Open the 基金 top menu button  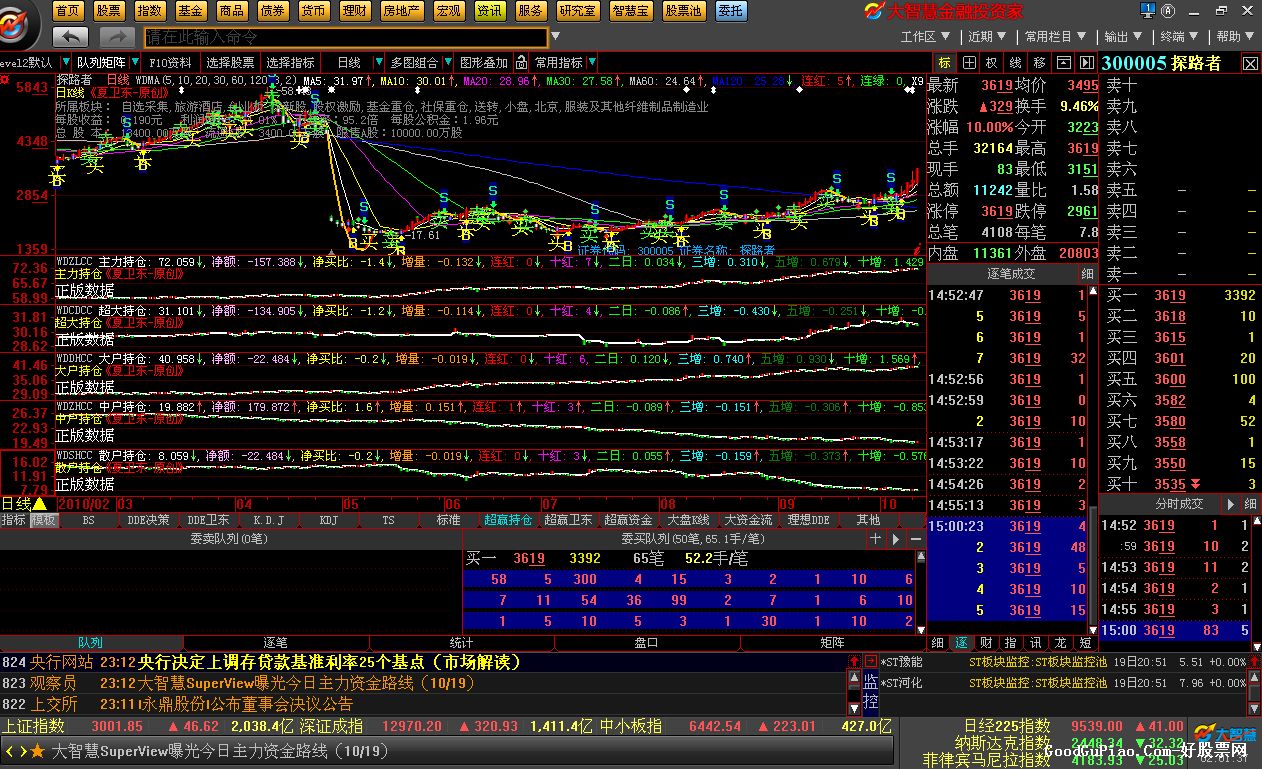(190, 10)
